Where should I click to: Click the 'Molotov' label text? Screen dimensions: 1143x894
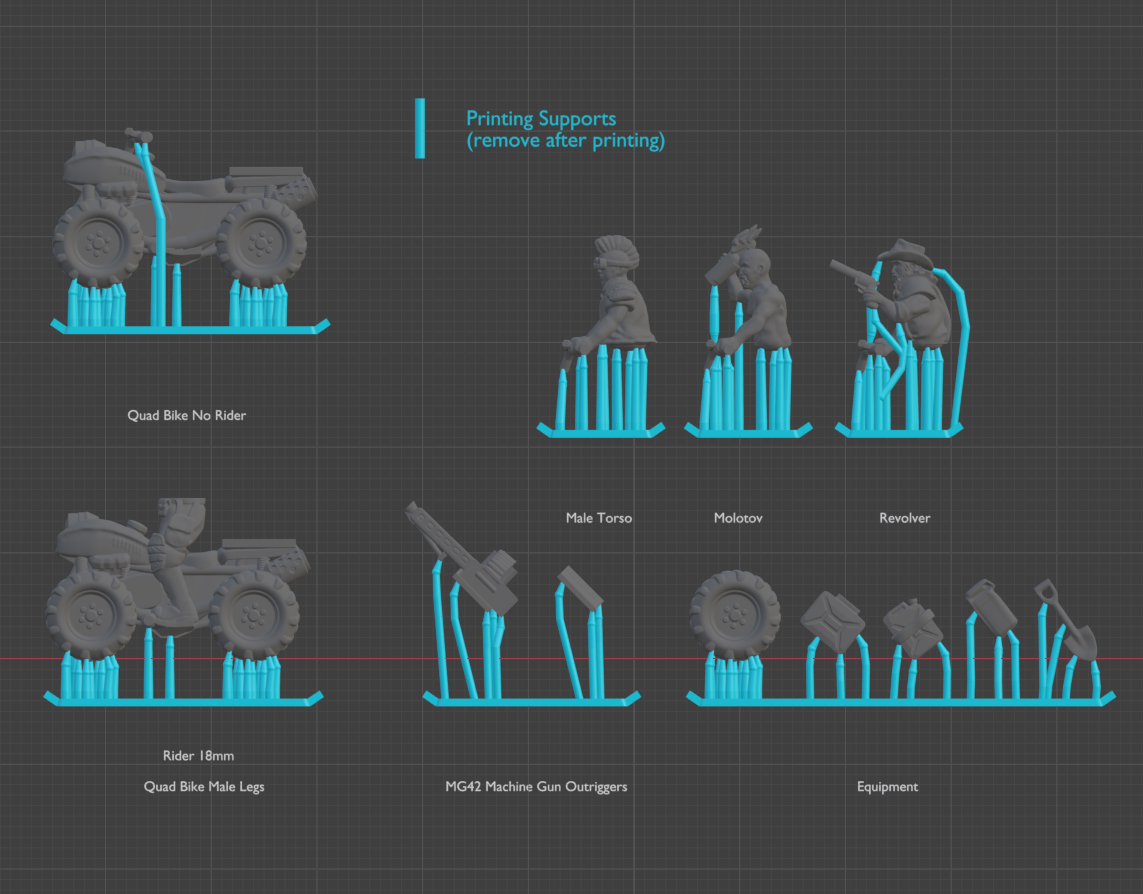tap(738, 518)
